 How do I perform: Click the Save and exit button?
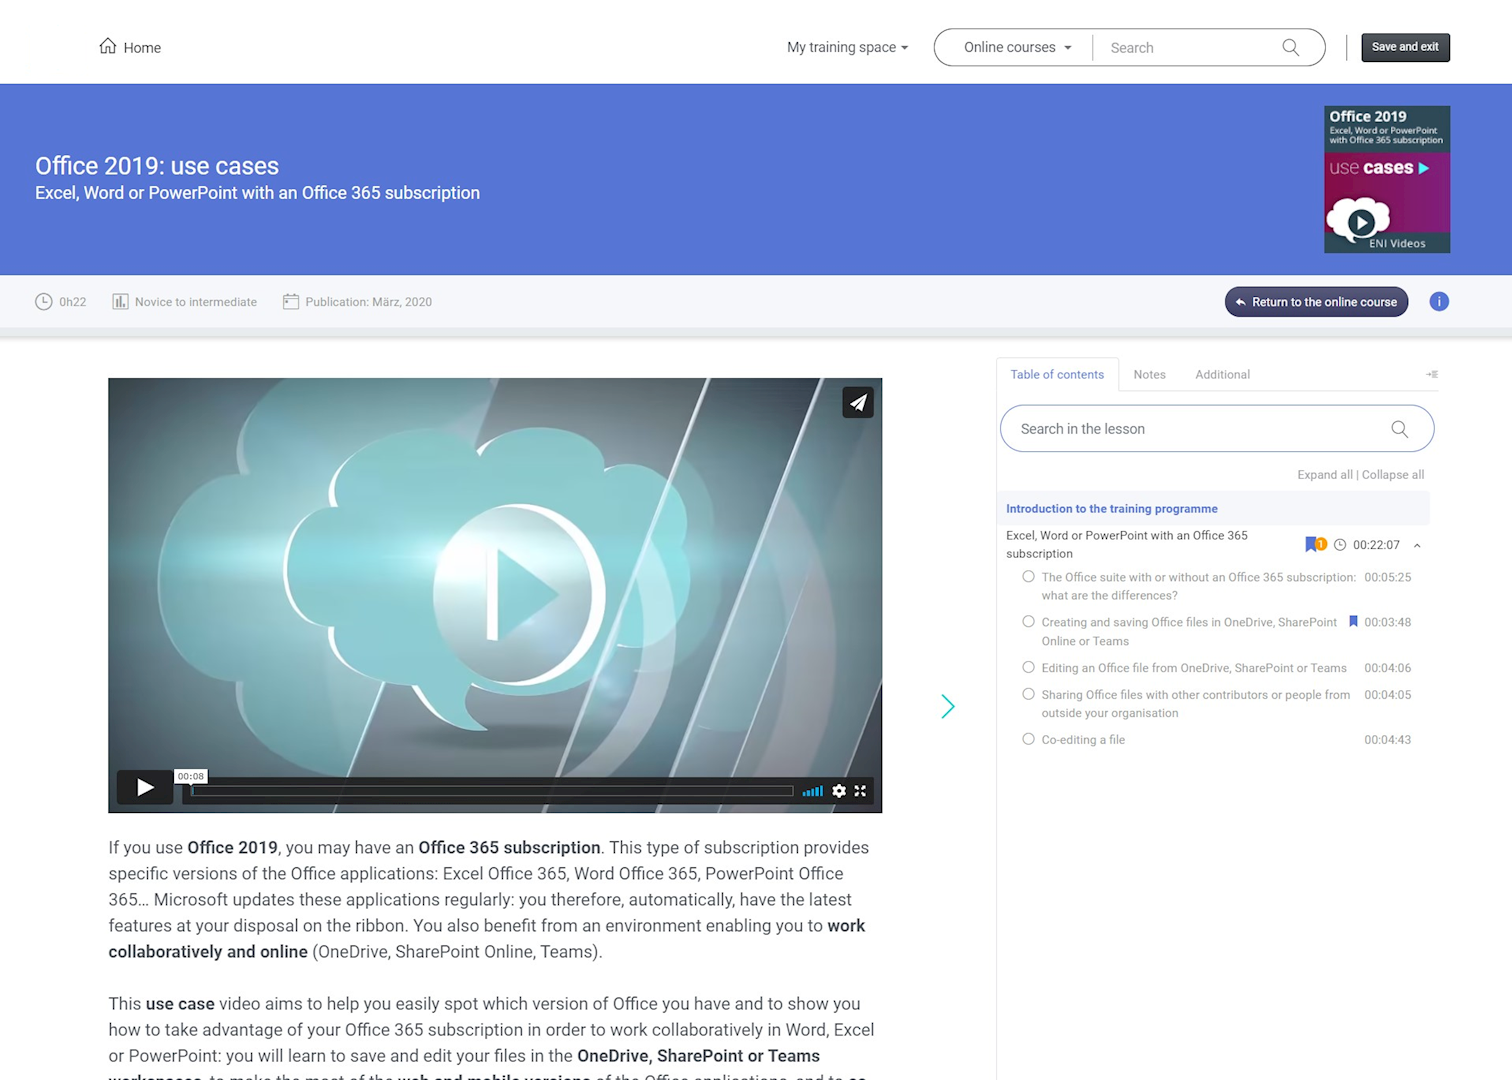[1405, 47]
